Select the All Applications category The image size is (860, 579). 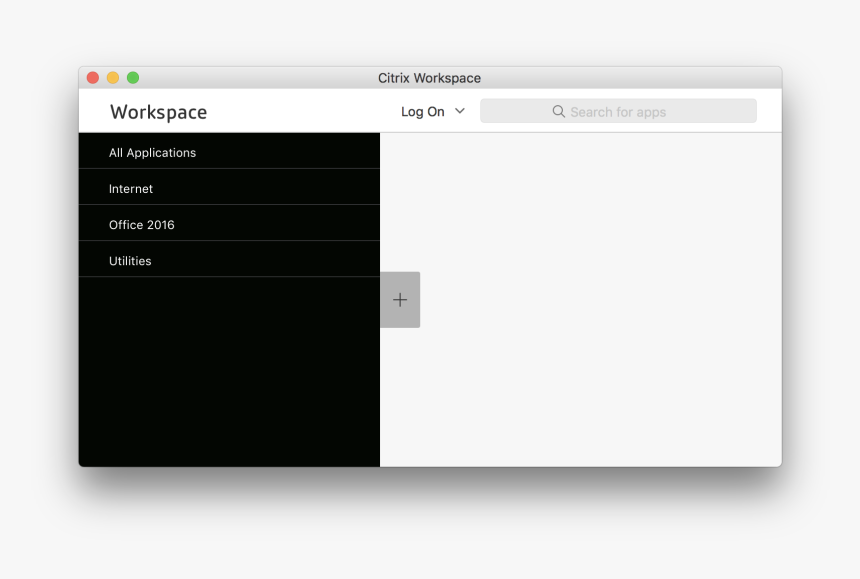(x=152, y=152)
